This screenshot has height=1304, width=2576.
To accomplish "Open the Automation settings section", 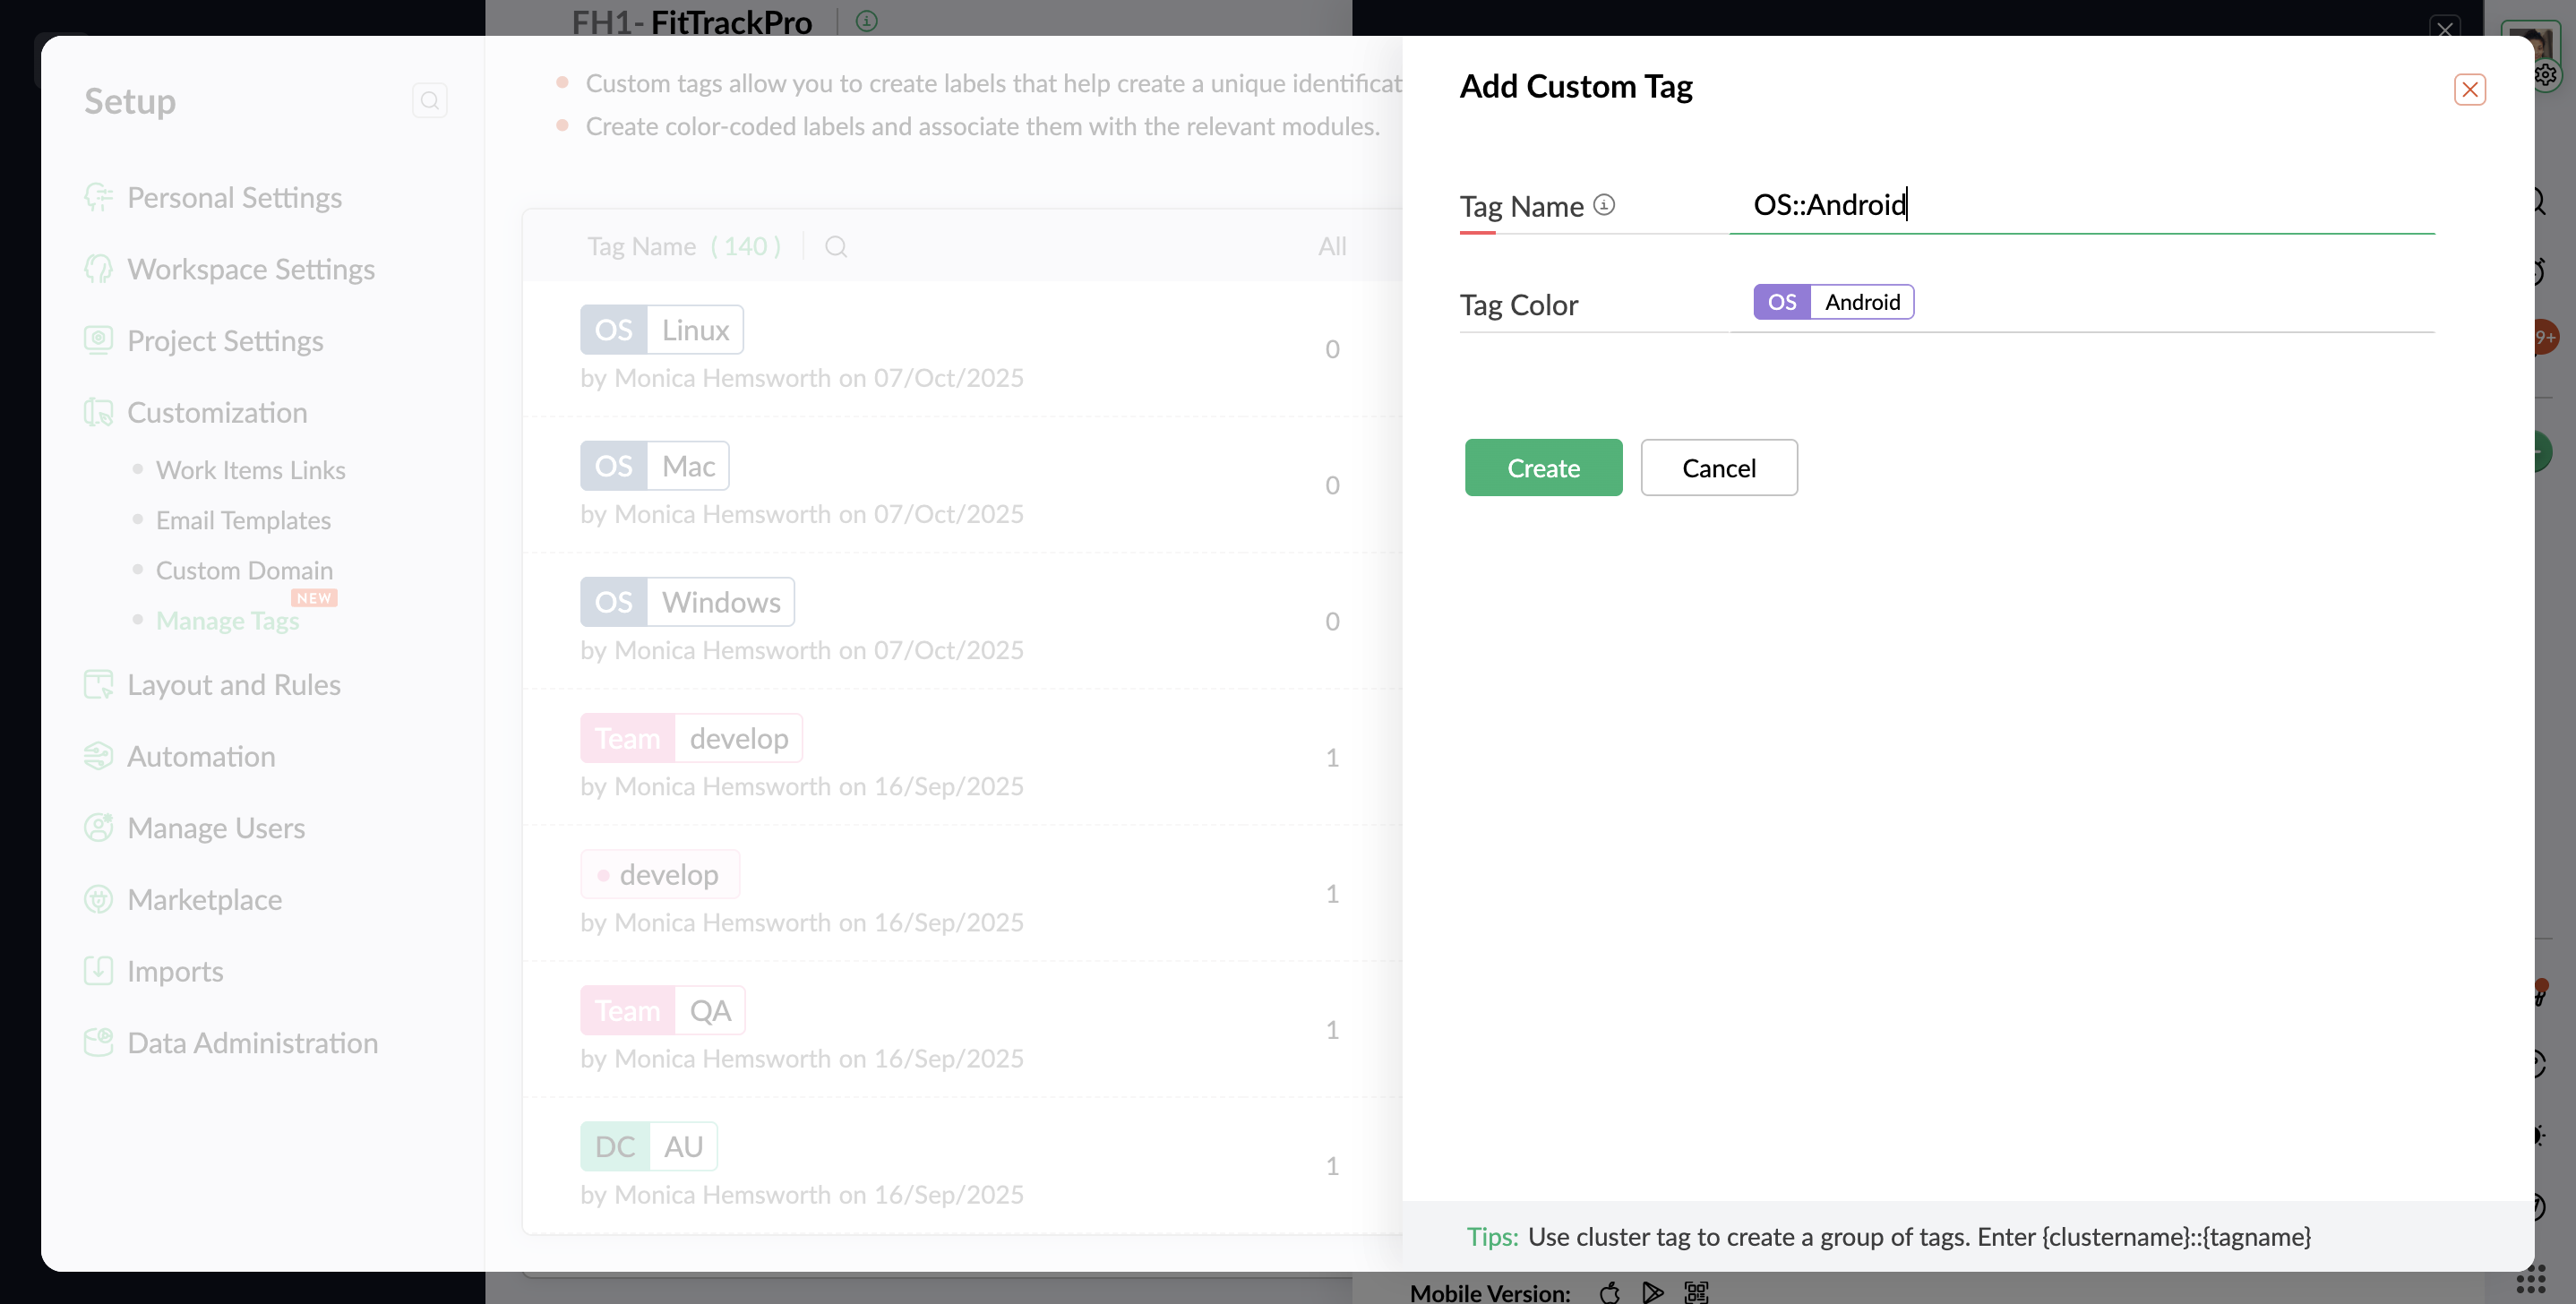I will (x=201, y=756).
